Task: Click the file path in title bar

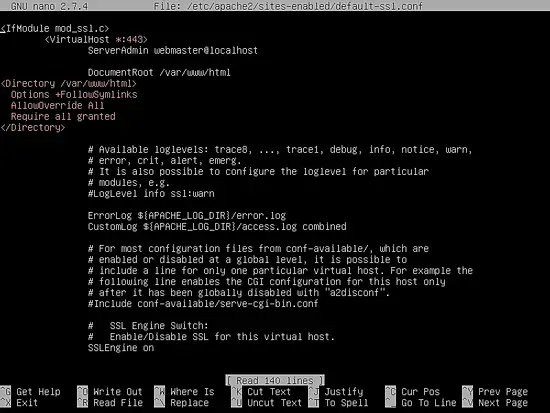Action: point(305,6)
